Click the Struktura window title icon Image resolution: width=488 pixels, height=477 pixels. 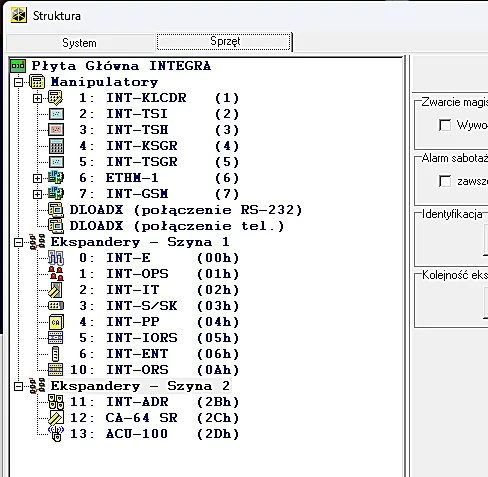tap(19, 15)
